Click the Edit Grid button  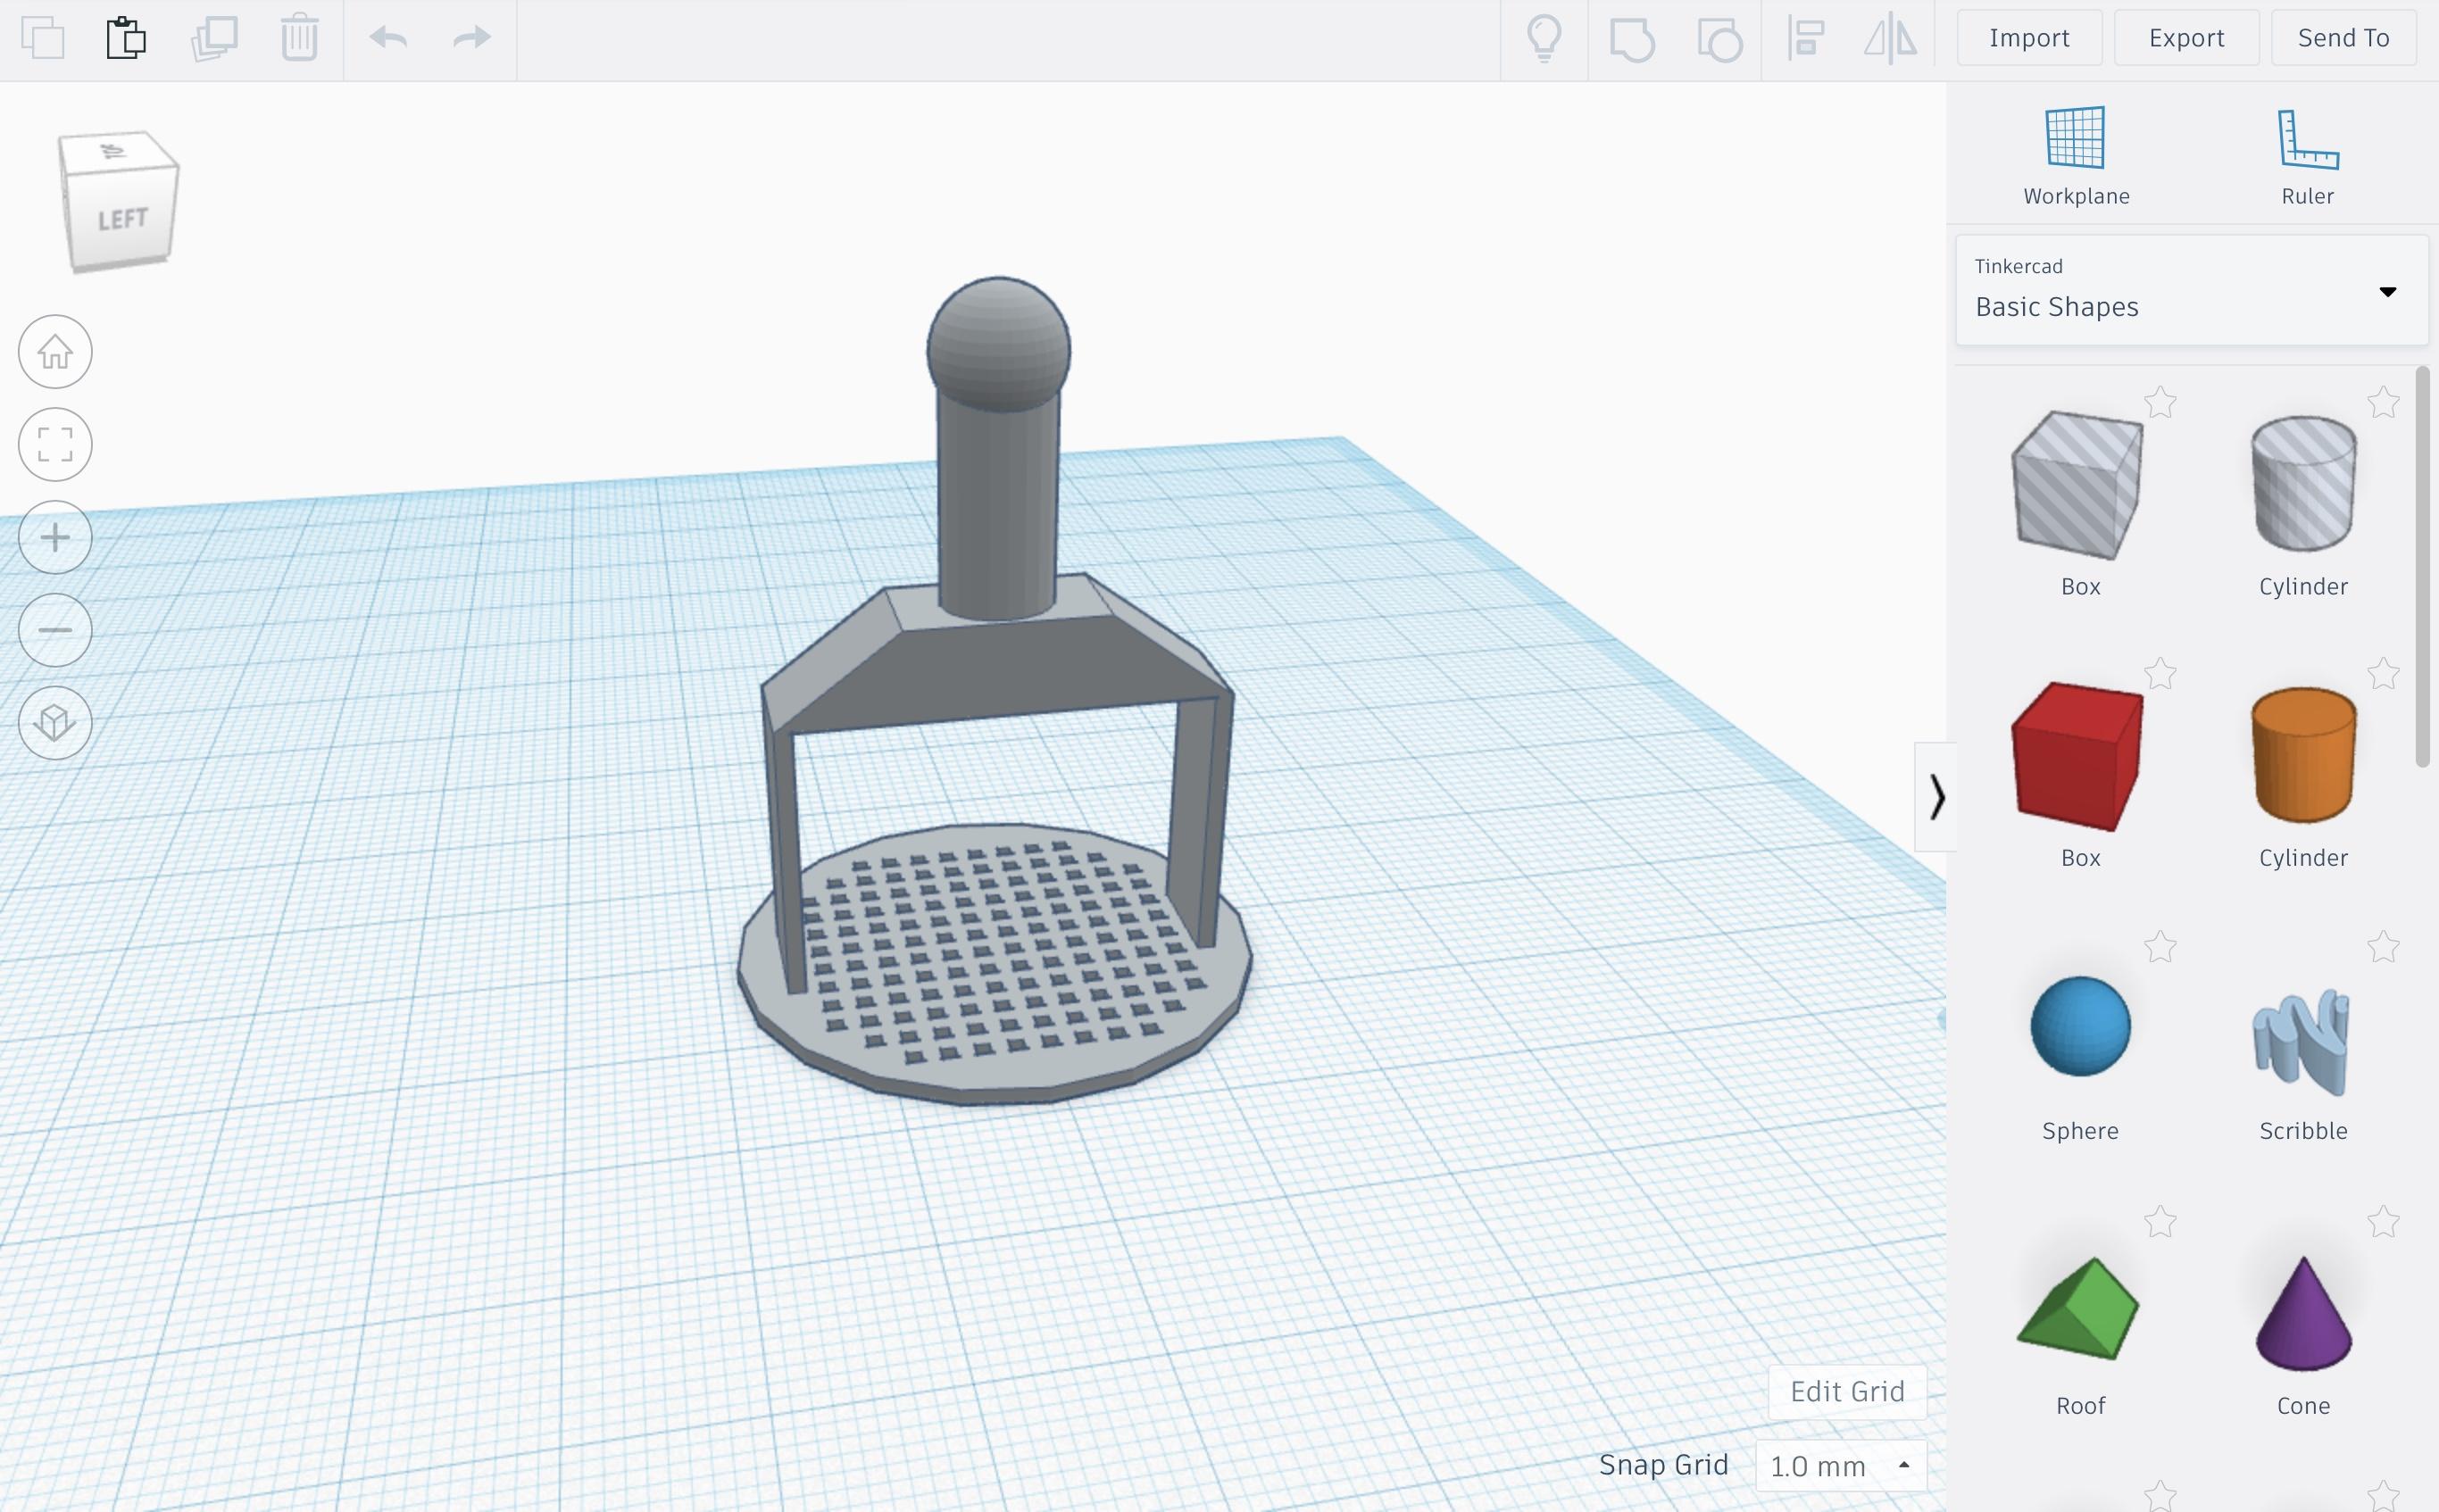pyautogui.click(x=1847, y=1391)
